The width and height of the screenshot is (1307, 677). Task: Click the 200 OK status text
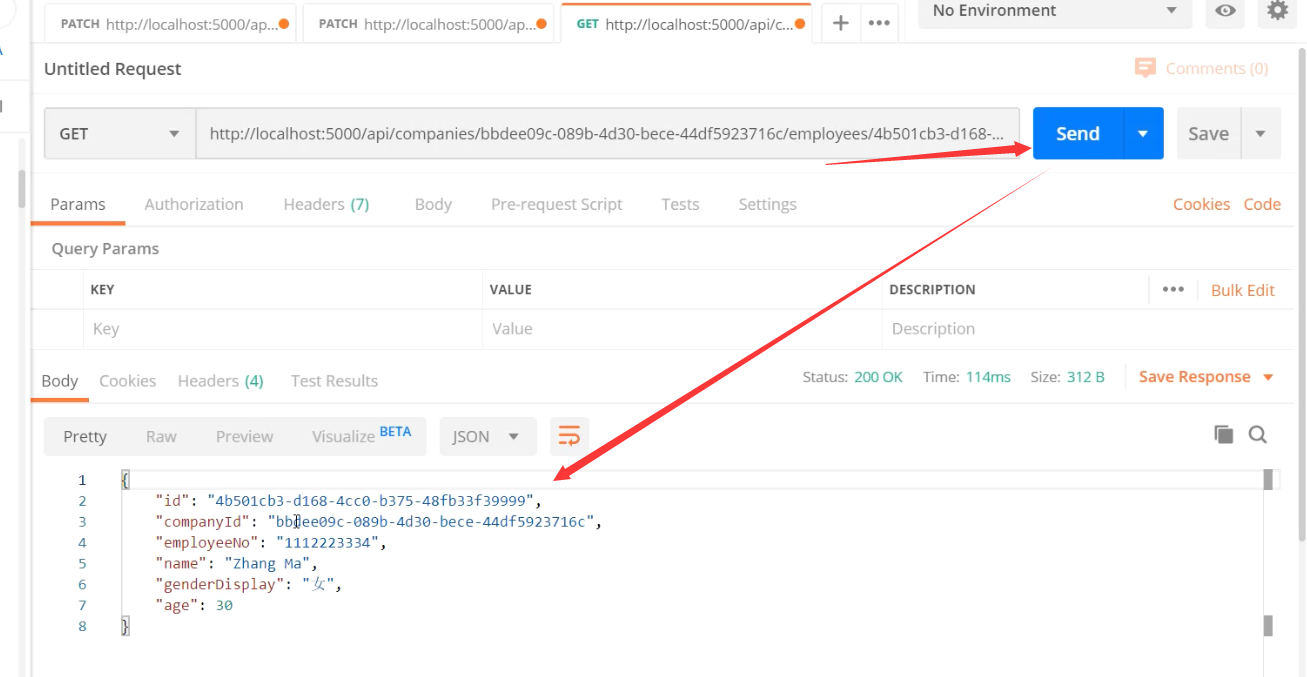(x=878, y=377)
